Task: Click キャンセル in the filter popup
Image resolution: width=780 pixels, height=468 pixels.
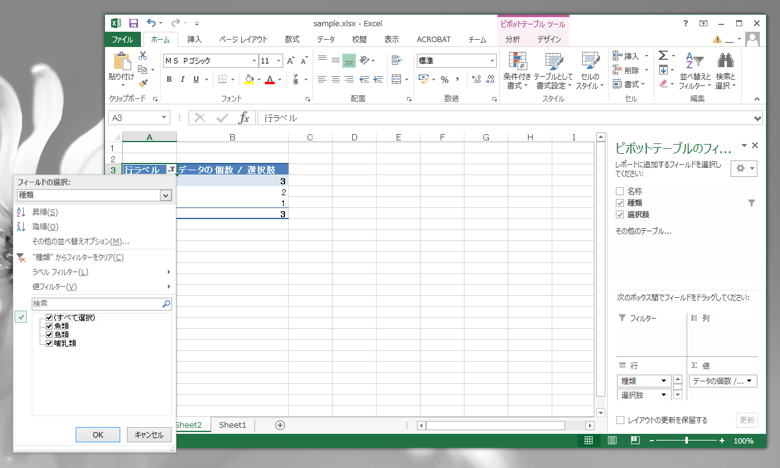Action: pos(149,435)
